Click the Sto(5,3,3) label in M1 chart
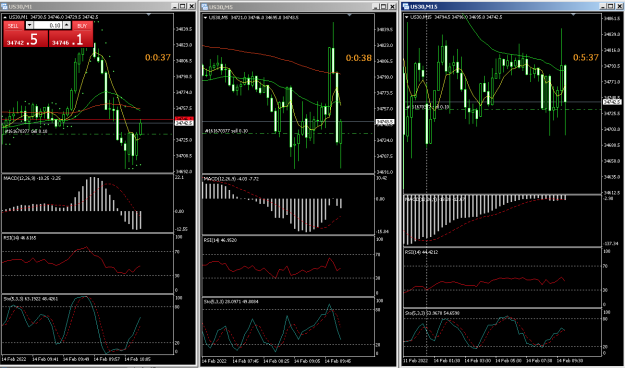 30,298
